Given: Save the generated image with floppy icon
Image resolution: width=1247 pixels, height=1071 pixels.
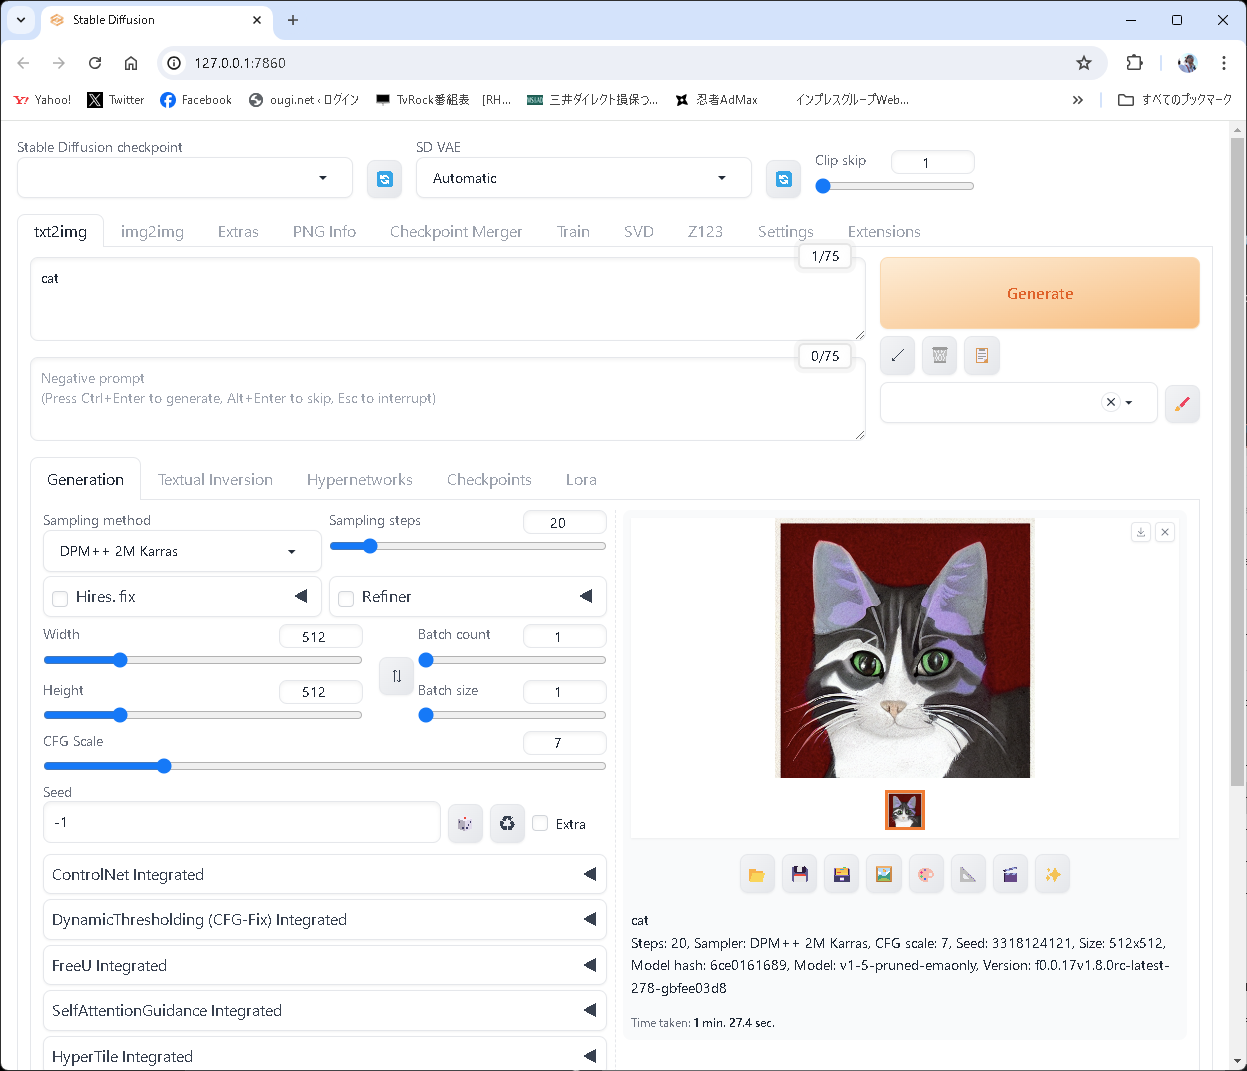Looking at the screenshot, I should pyautogui.click(x=799, y=873).
